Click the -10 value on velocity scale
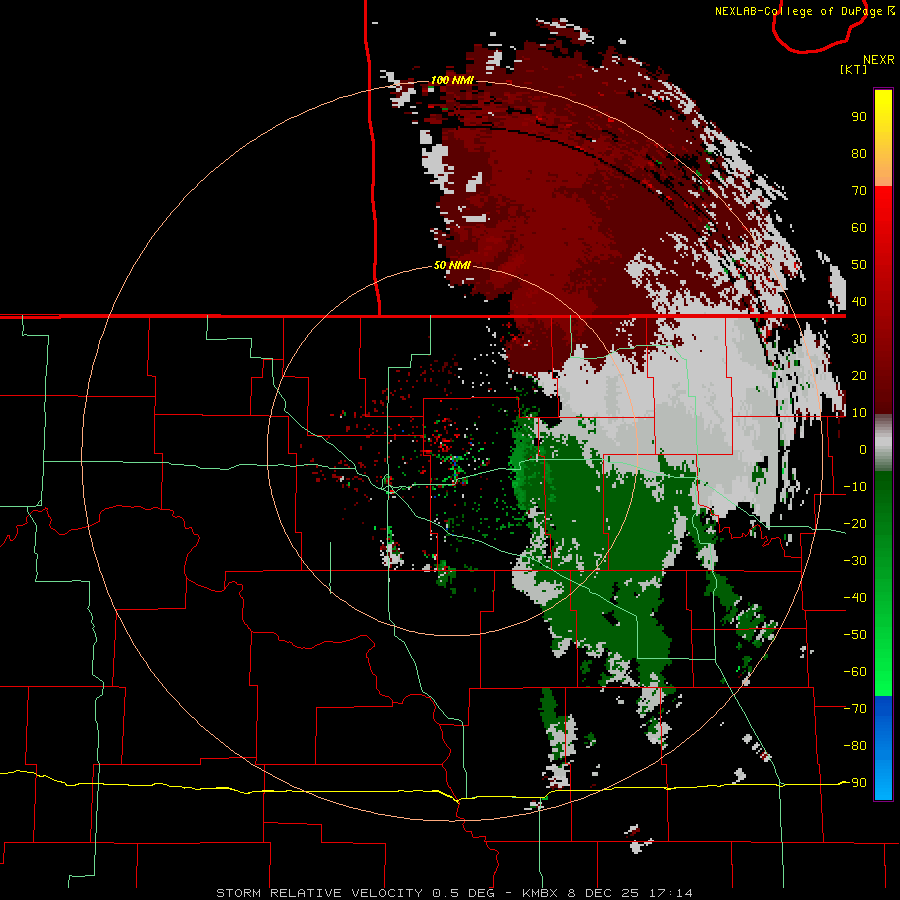 point(855,487)
